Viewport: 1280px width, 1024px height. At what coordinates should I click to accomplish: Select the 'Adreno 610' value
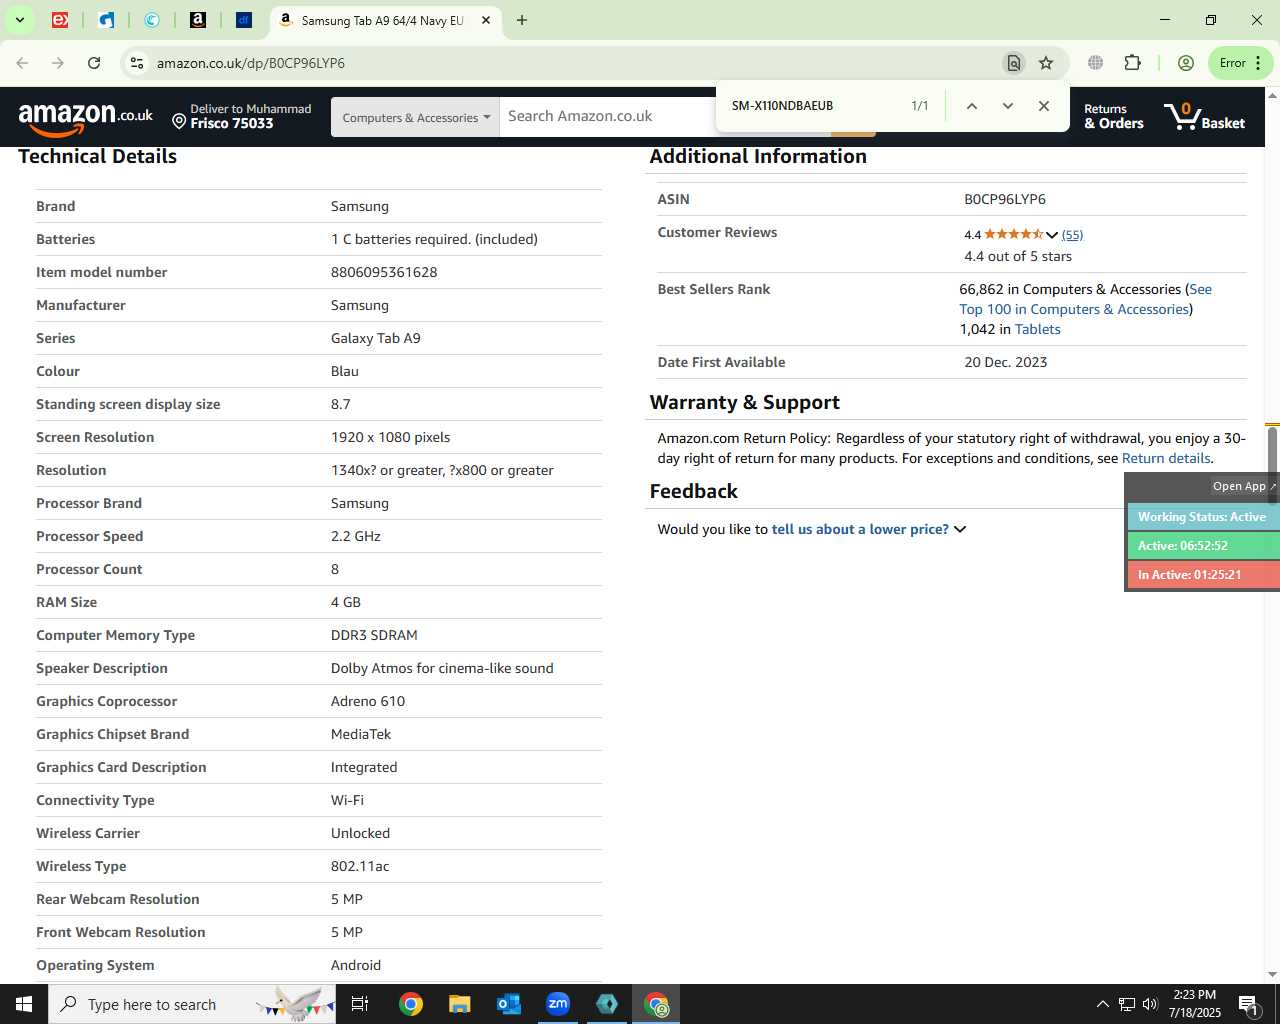pos(368,701)
